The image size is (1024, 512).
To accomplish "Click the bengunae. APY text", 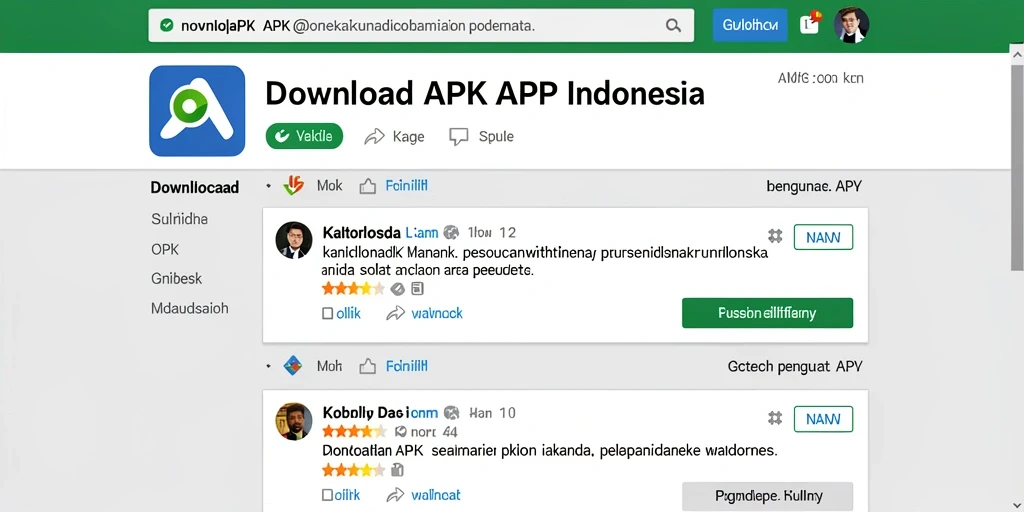I will click(814, 187).
